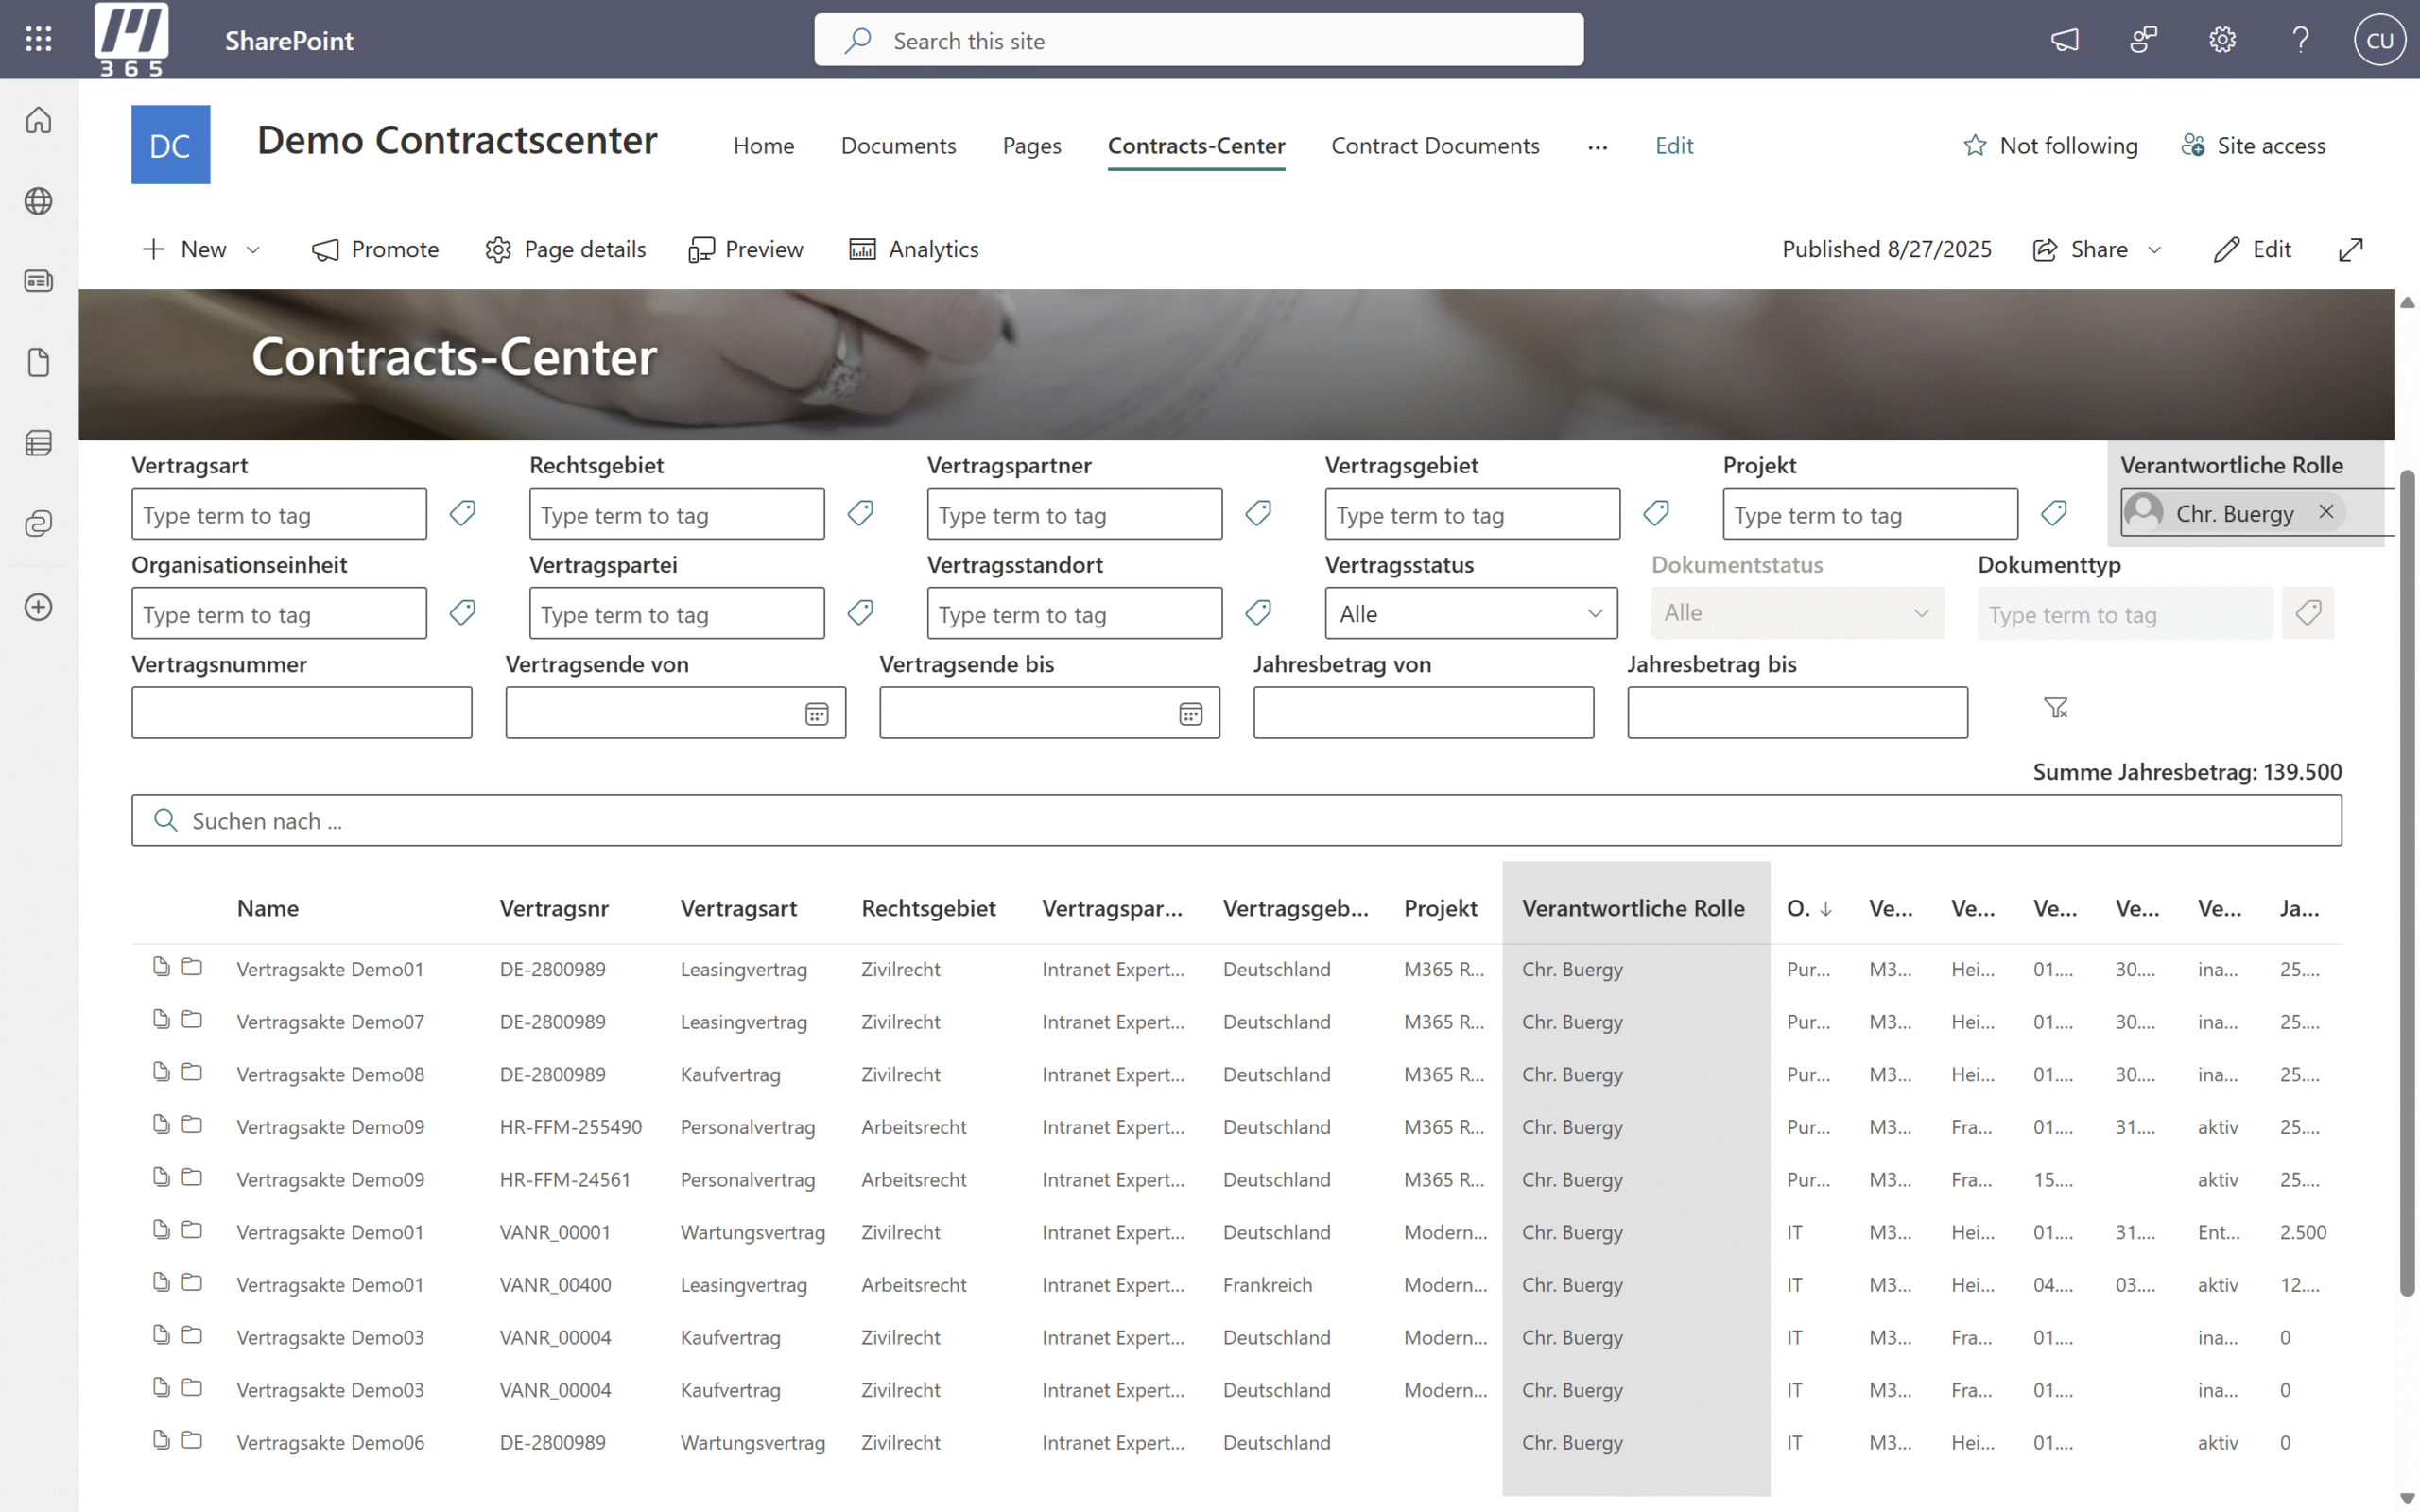This screenshot has width=2420, height=1512.
Task: Click the clear filters funnel icon
Action: coord(2056,708)
